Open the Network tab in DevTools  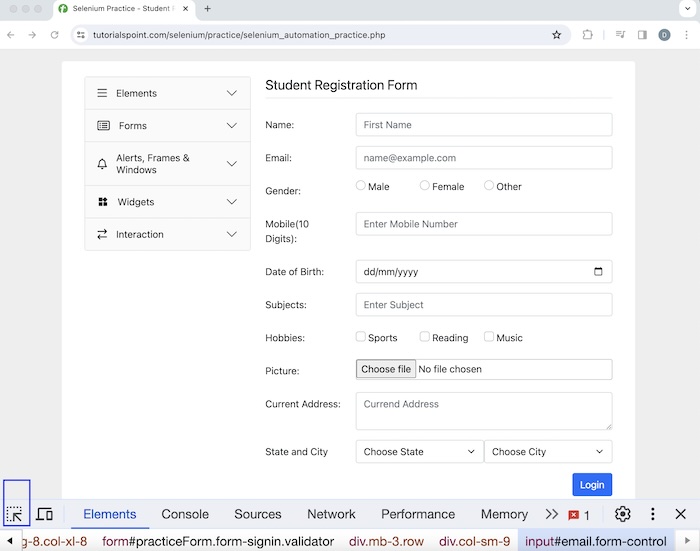(x=331, y=514)
